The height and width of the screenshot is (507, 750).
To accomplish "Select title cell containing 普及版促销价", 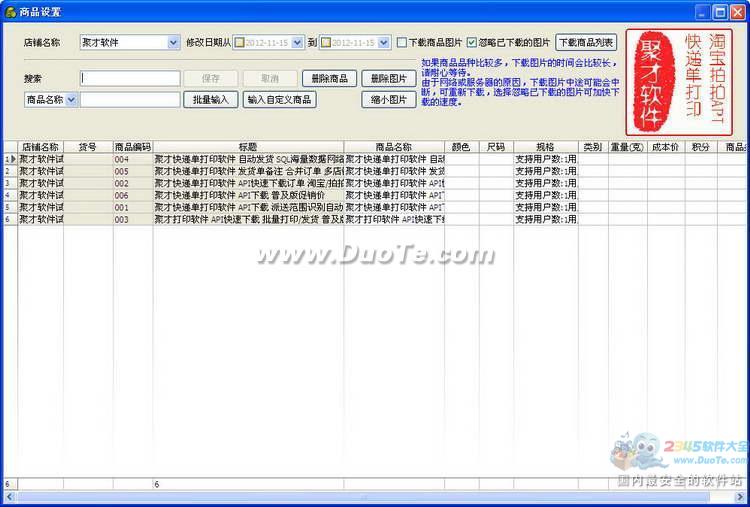I will pyautogui.click(x=248, y=195).
